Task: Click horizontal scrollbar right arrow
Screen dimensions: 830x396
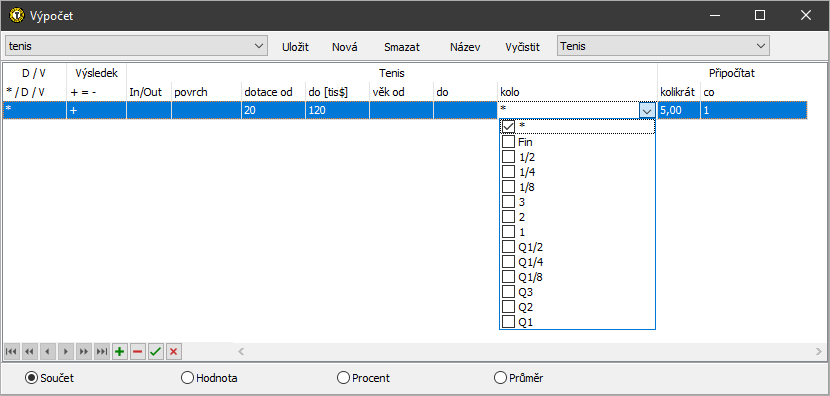Action: click(x=819, y=351)
